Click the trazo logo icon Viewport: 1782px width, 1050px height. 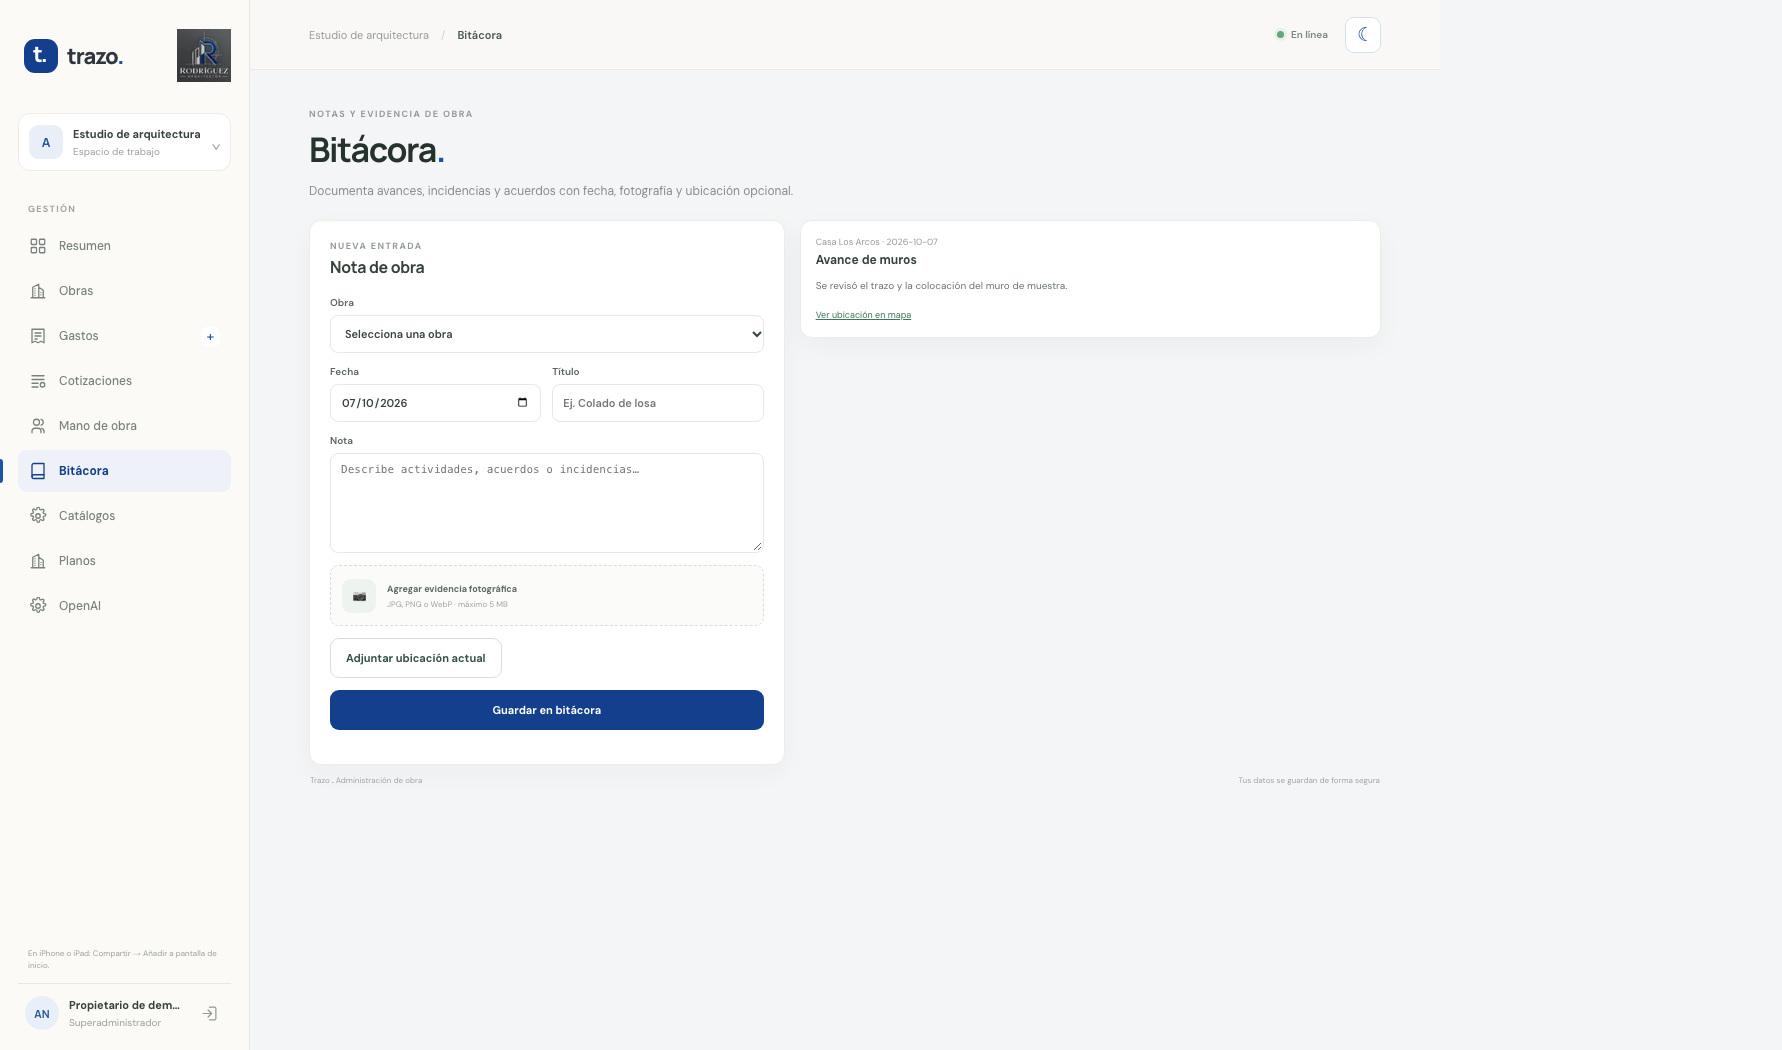pyautogui.click(x=41, y=56)
